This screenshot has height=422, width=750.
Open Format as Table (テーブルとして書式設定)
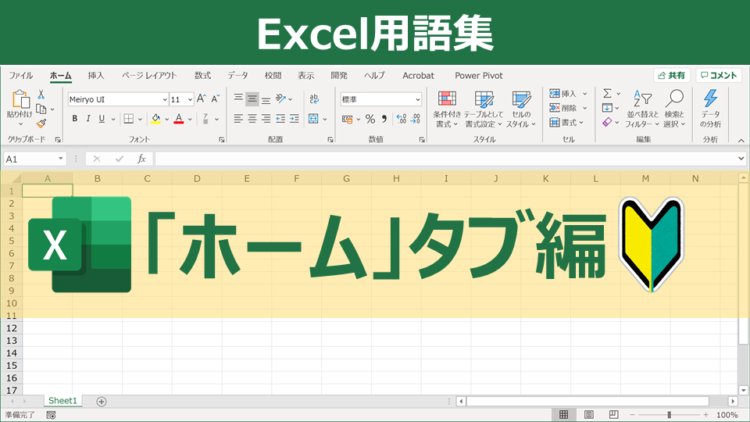click(484, 109)
